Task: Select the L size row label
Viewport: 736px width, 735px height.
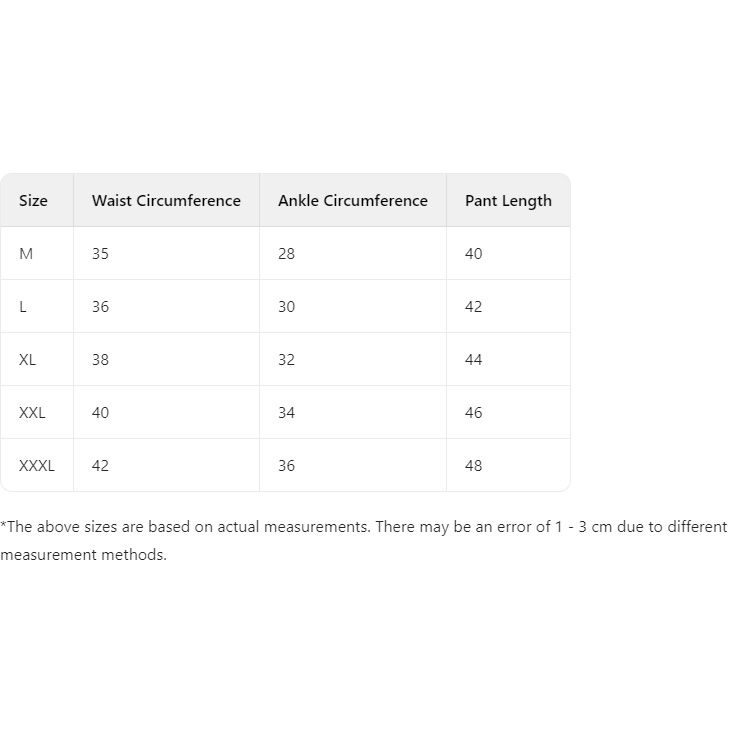Action: 23,307
